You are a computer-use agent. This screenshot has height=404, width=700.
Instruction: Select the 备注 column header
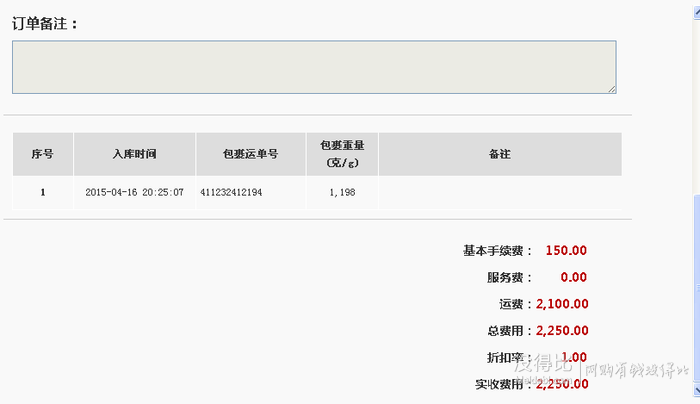500,154
